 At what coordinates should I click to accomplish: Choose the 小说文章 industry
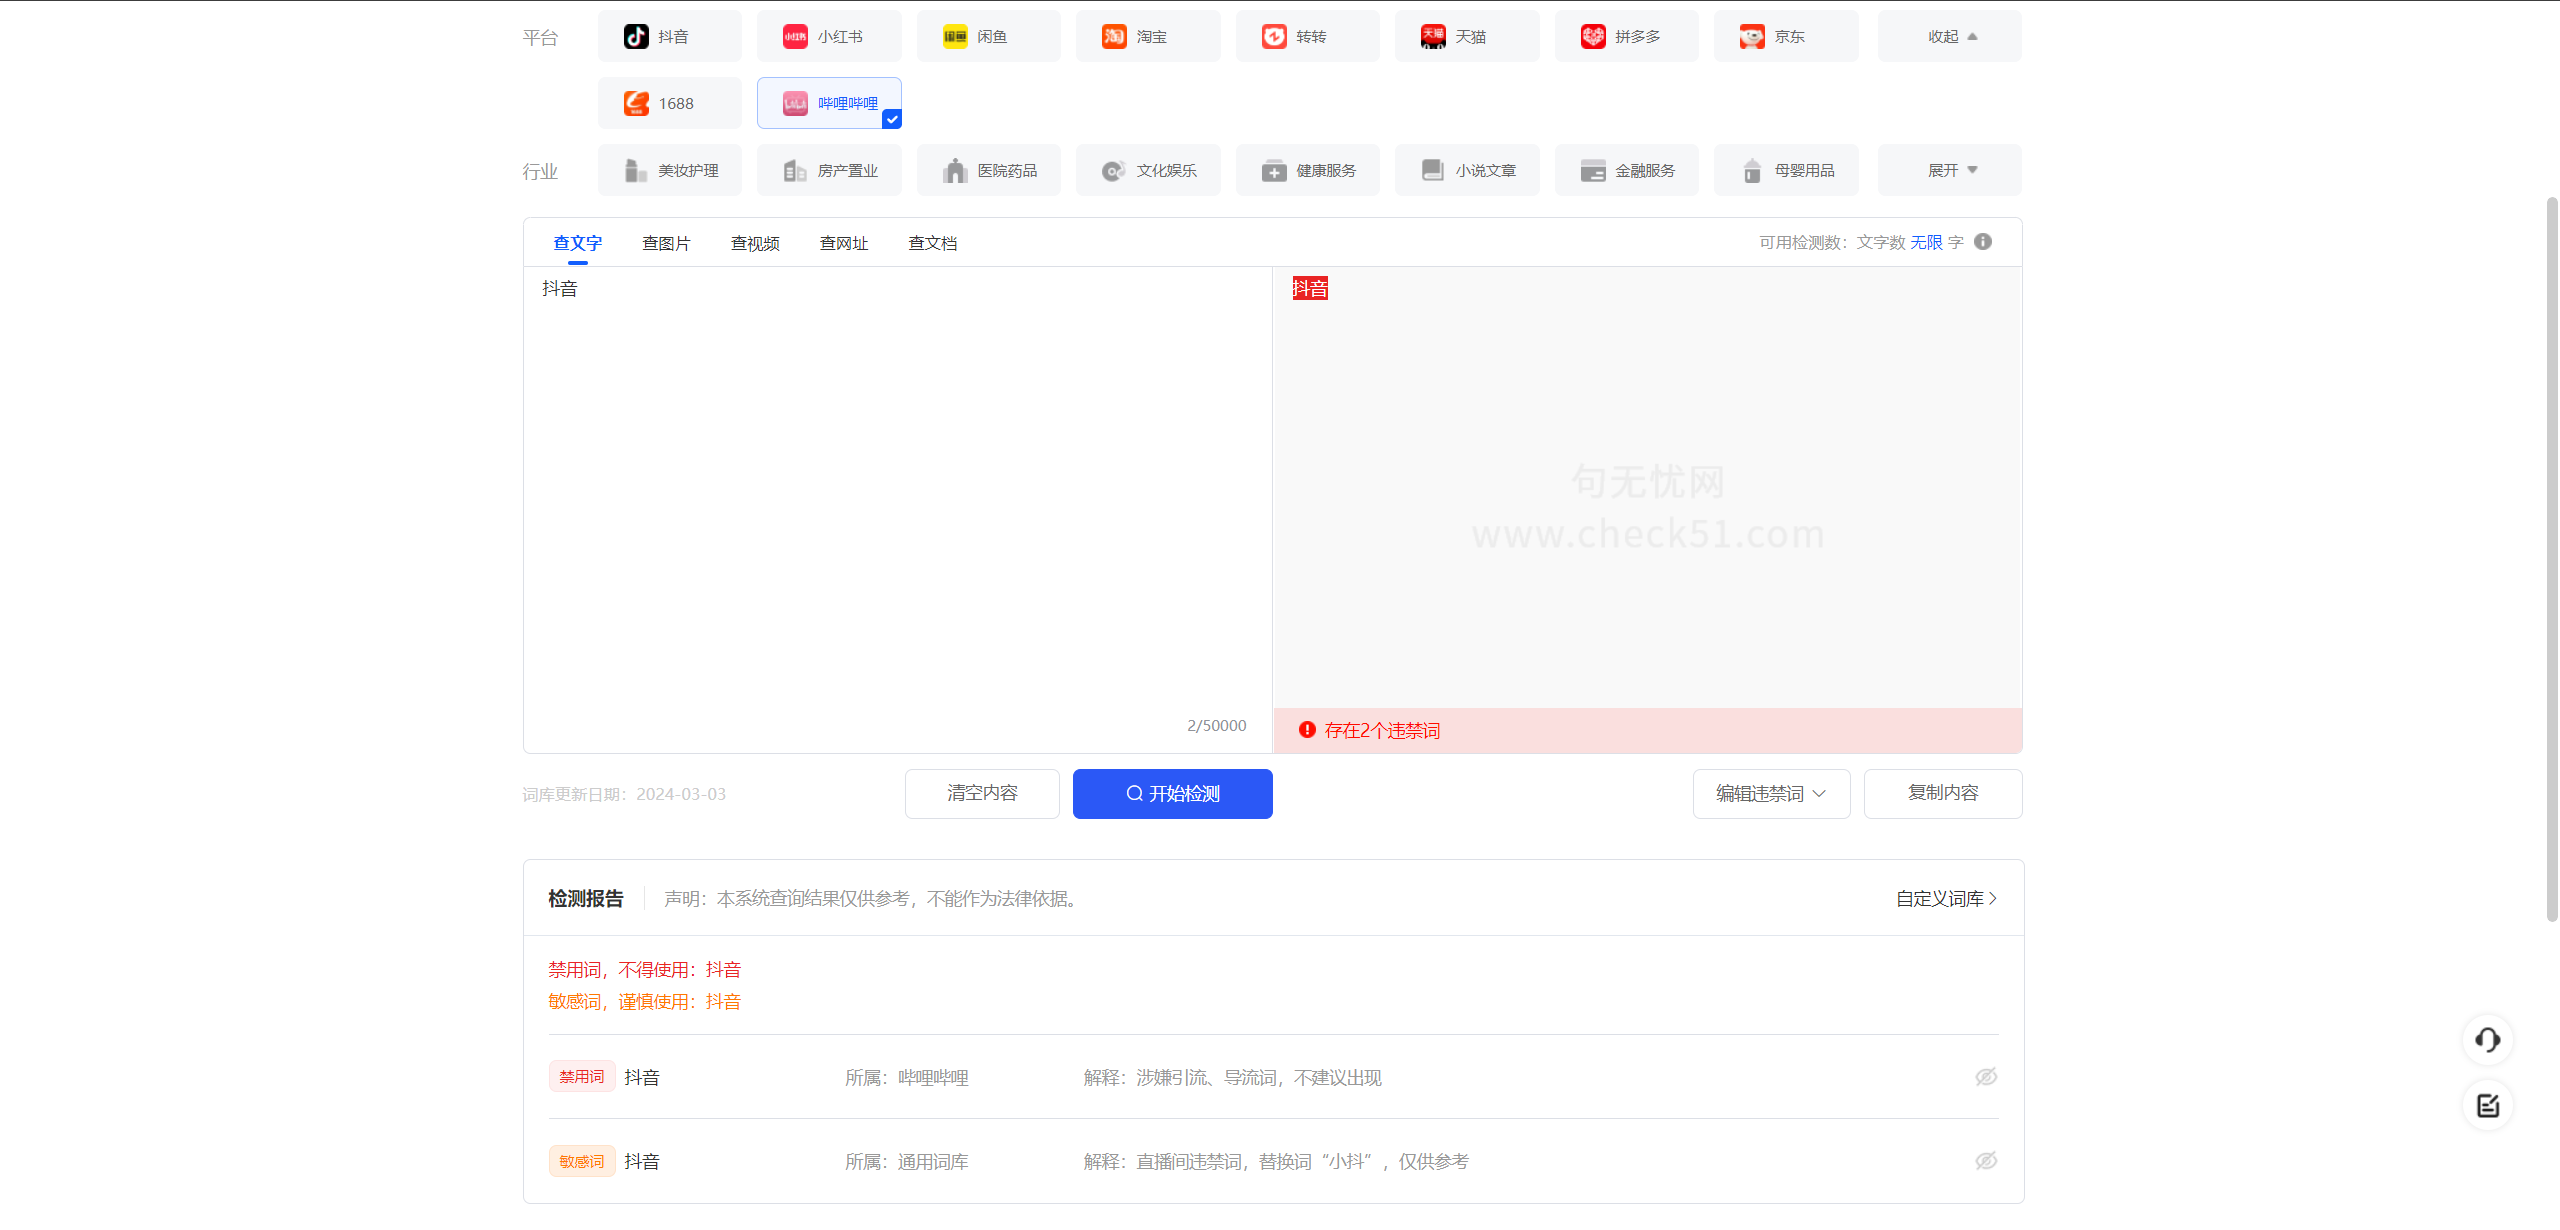click(1467, 170)
